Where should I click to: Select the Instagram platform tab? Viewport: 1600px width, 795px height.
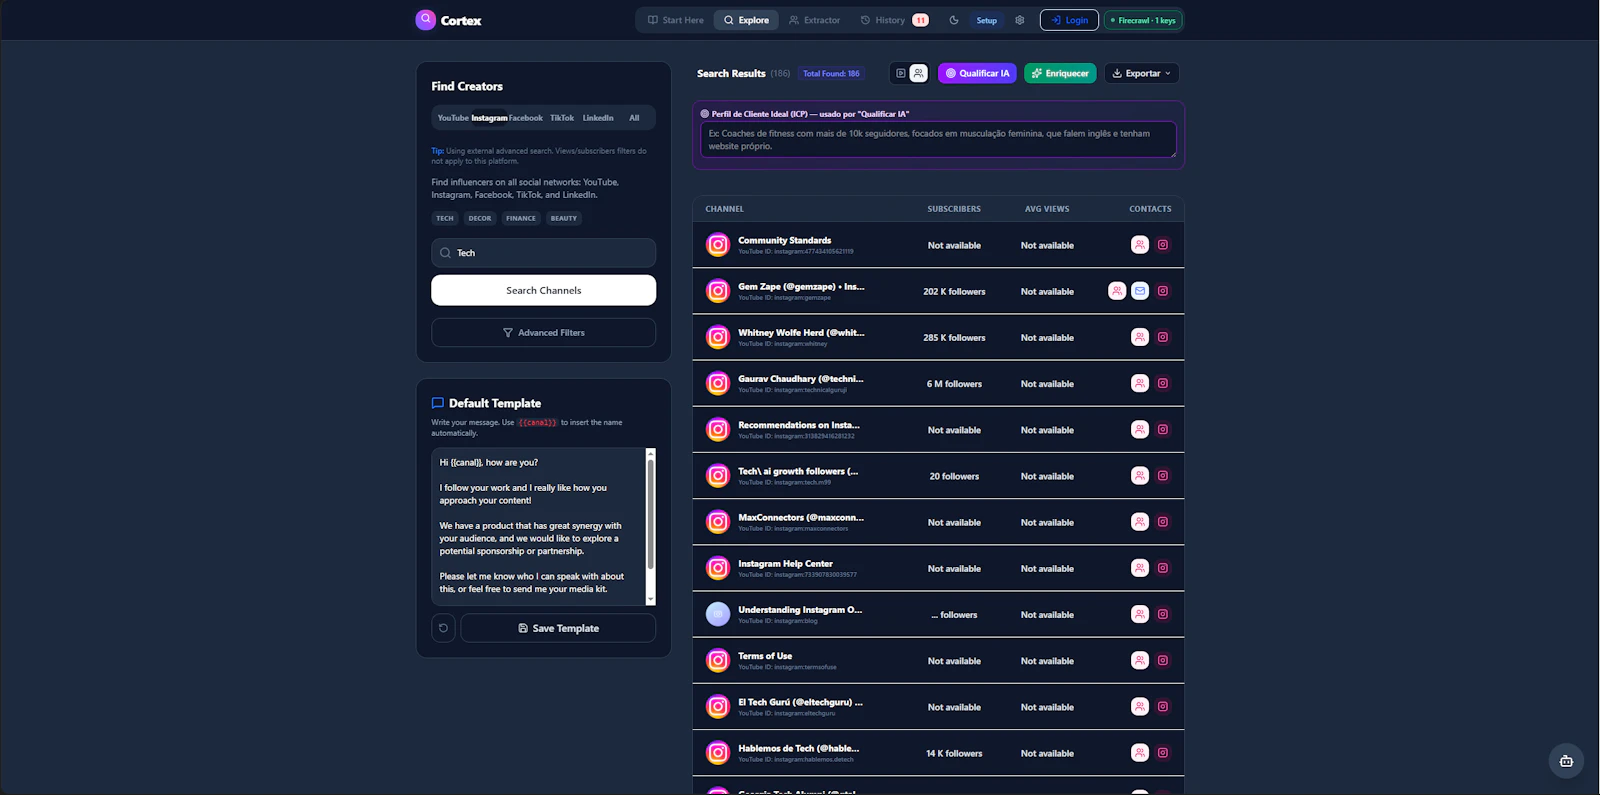[x=490, y=118]
